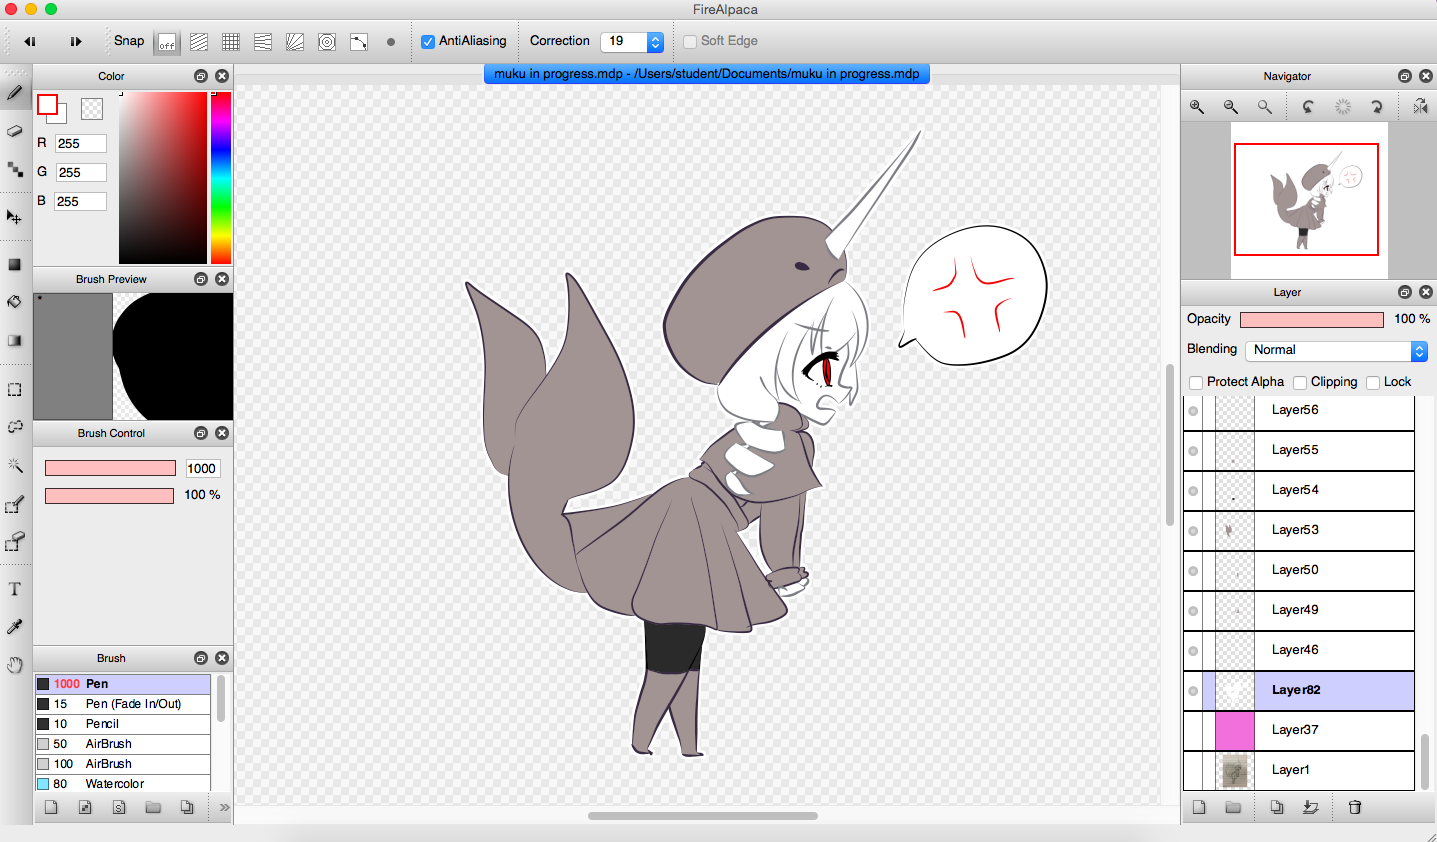The width and height of the screenshot is (1437, 842).
Task: Select the rectangular Select tool
Action: pyautogui.click(x=15, y=390)
